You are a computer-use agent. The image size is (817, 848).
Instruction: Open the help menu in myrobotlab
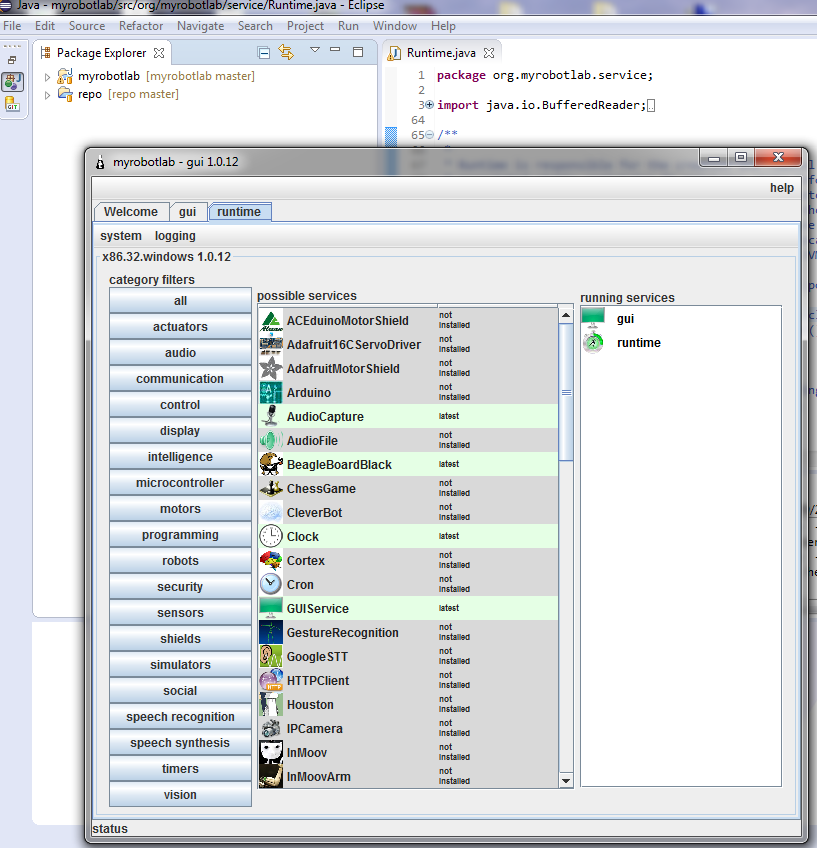(x=781, y=188)
